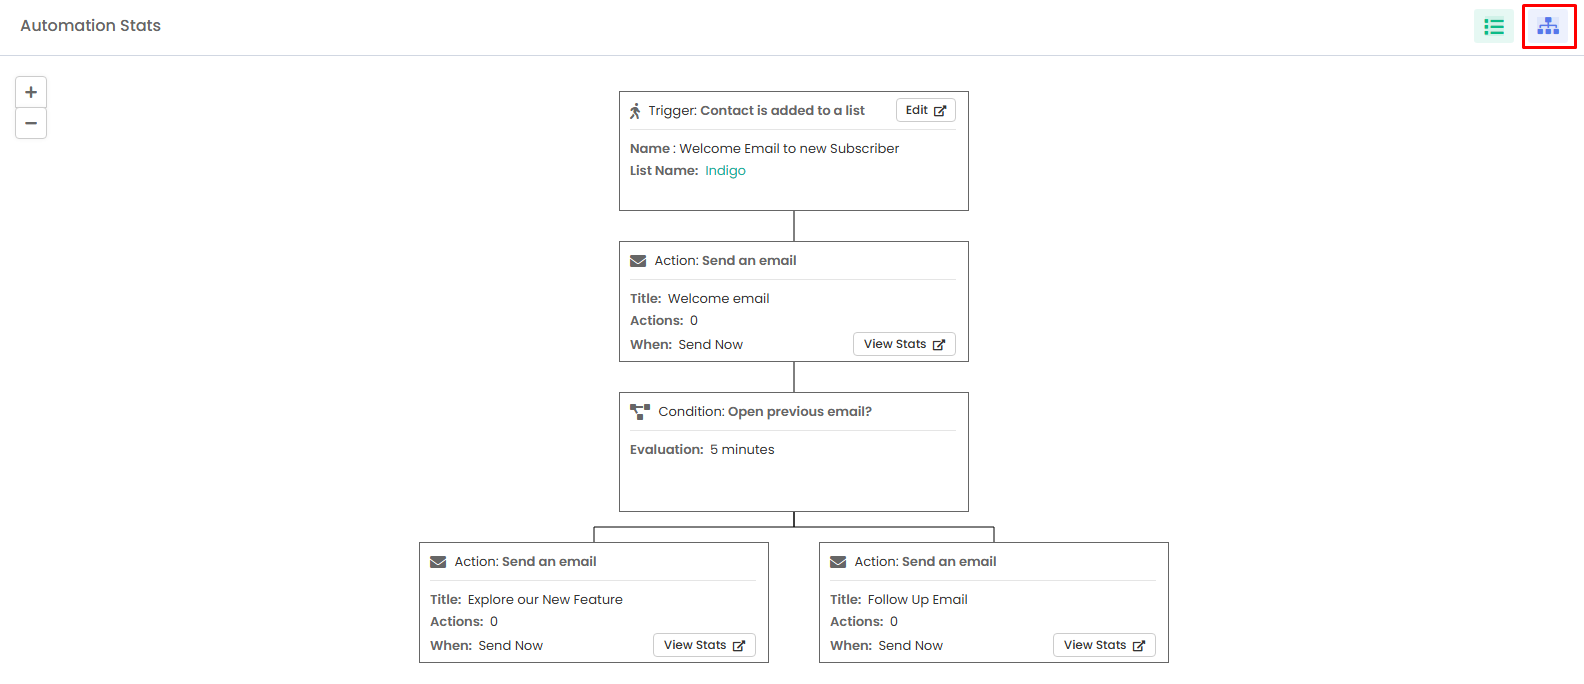Switch to tree diagram view icon

click(x=1548, y=26)
